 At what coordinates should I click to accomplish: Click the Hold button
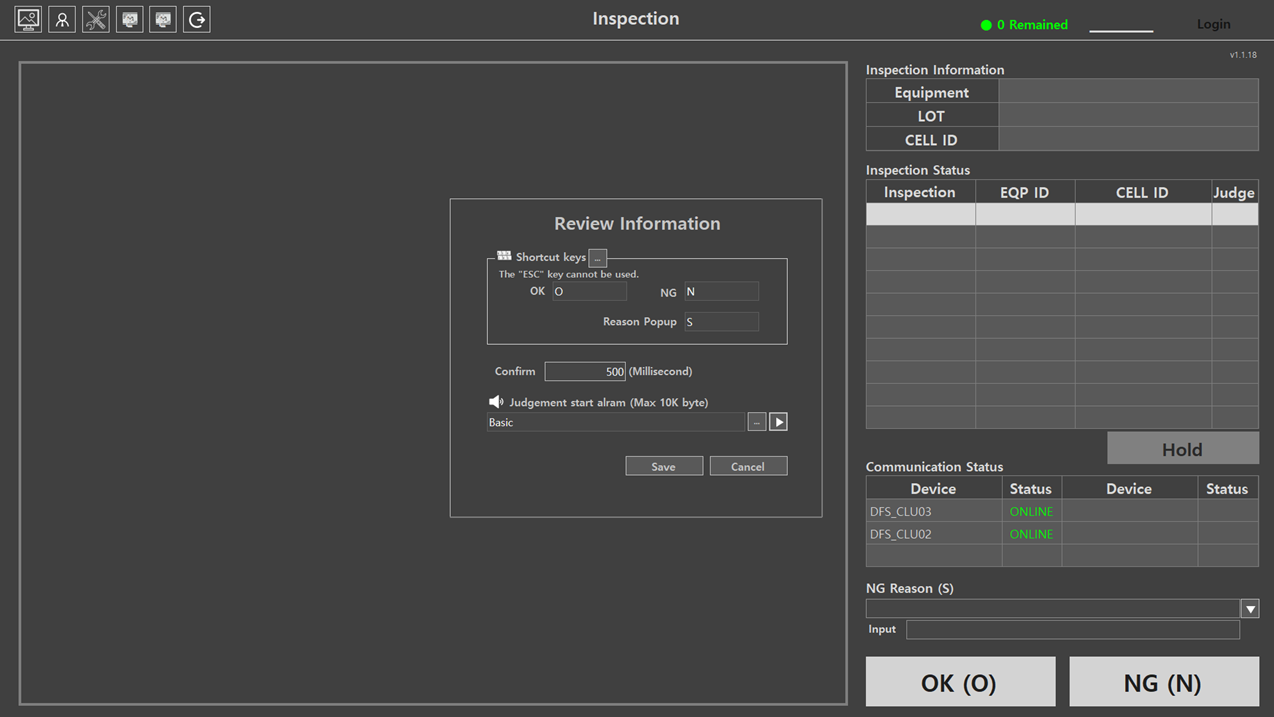[x=1182, y=449]
